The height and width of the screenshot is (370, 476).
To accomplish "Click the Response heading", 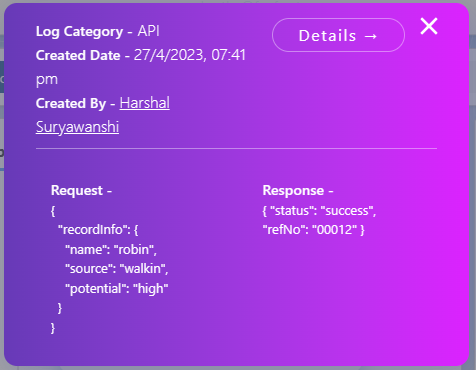I will coord(293,190).
